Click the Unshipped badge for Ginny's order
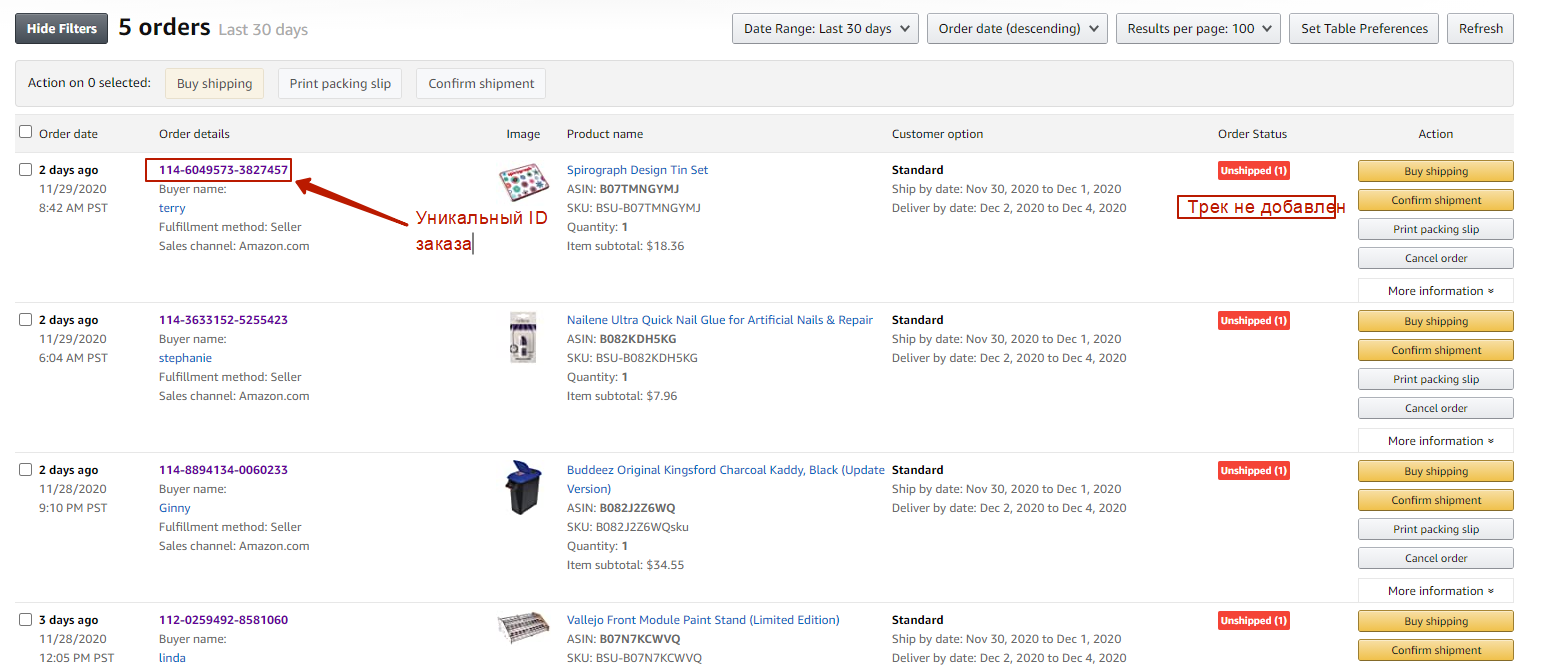Viewport: 1546px width, 666px height. [1252, 471]
